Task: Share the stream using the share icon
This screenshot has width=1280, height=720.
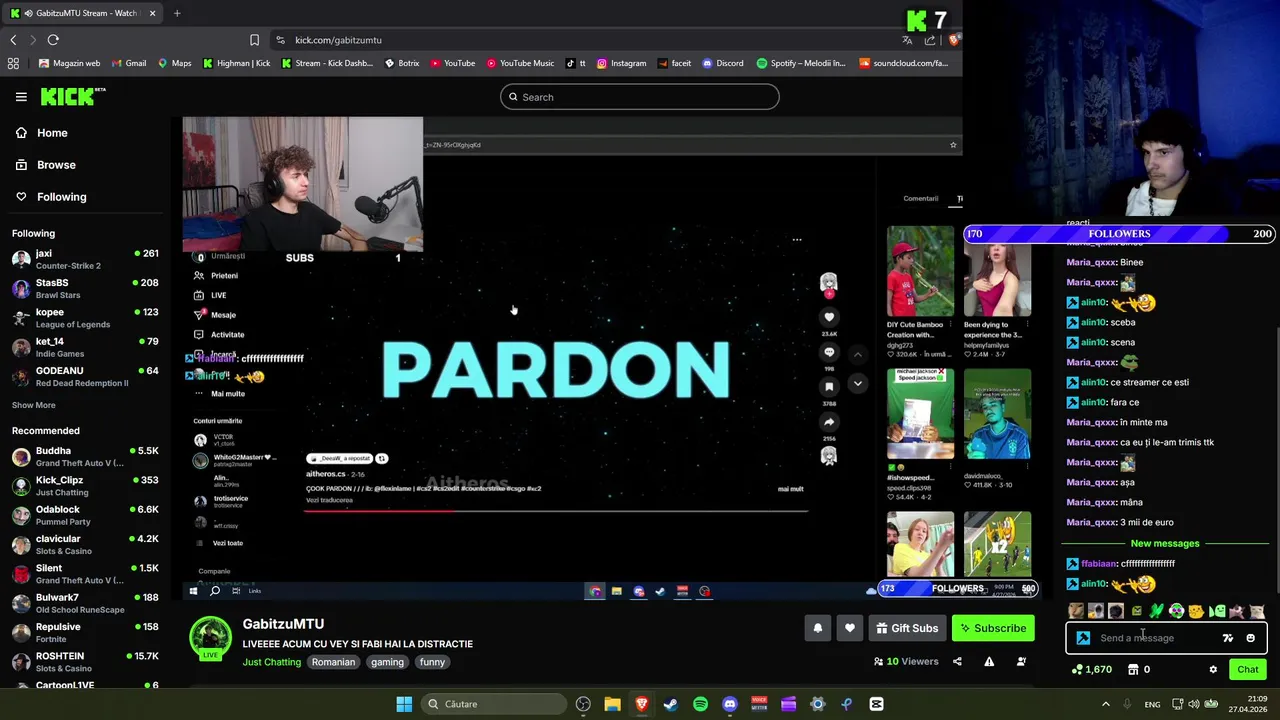Action: [x=957, y=661]
